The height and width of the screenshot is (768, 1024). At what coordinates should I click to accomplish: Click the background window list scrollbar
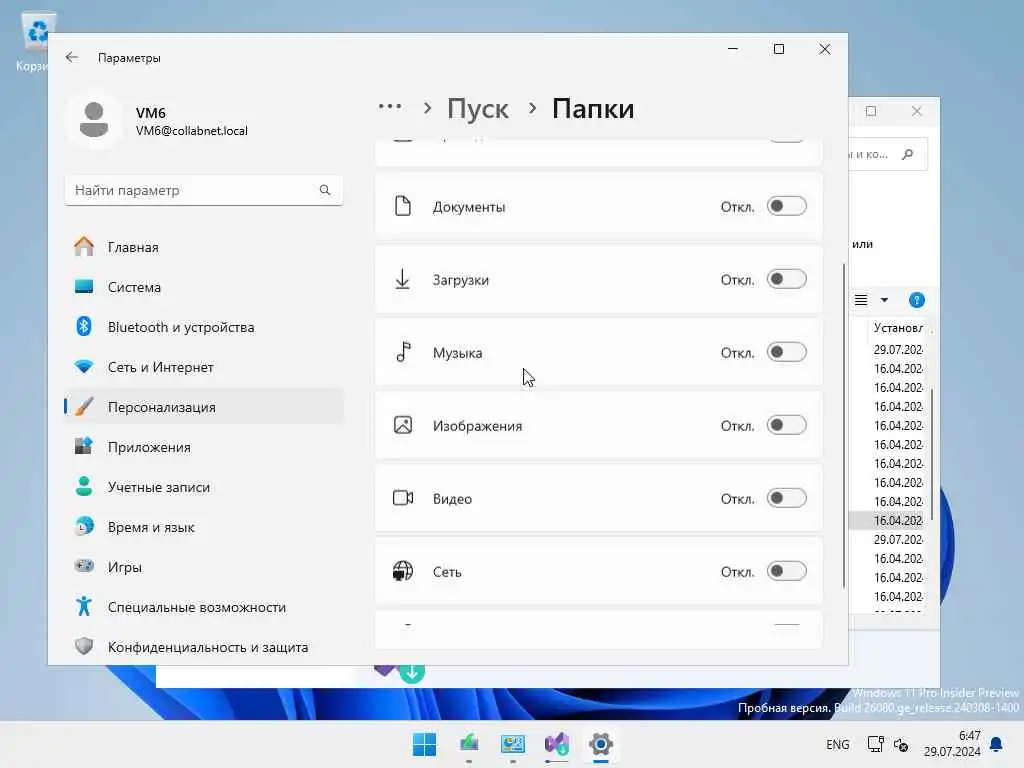click(932, 454)
